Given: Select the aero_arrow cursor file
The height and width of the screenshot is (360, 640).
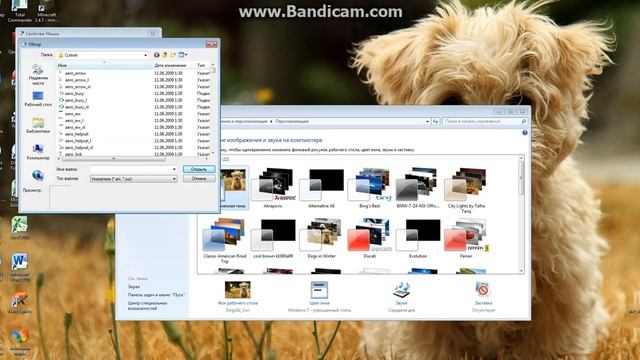Looking at the screenshot, I should [x=75, y=73].
